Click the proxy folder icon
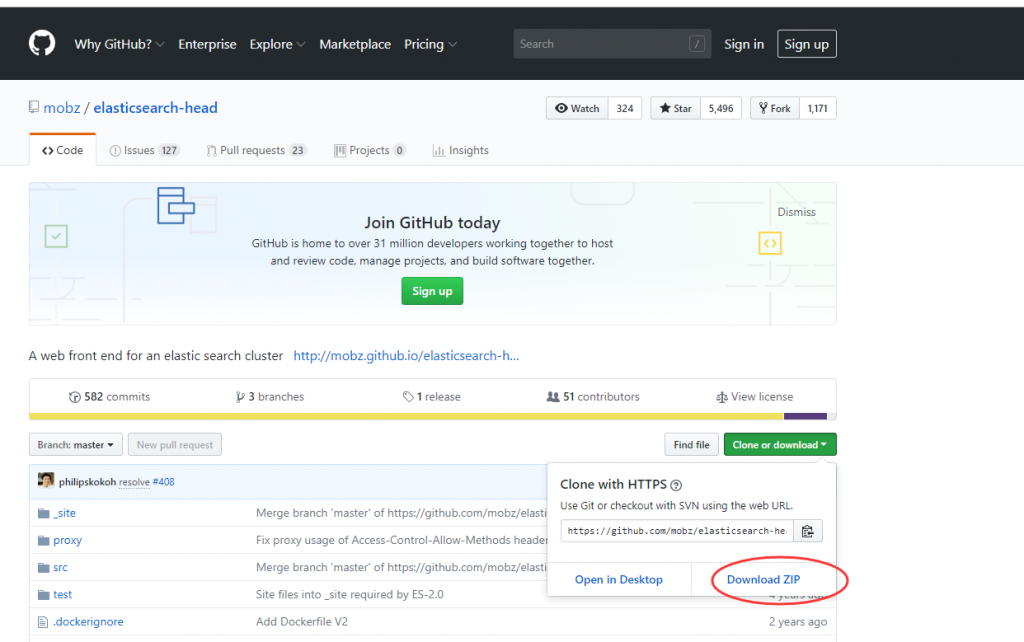Image resolution: width=1024 pixels, height=642 pixels. [x=44, y=541]
